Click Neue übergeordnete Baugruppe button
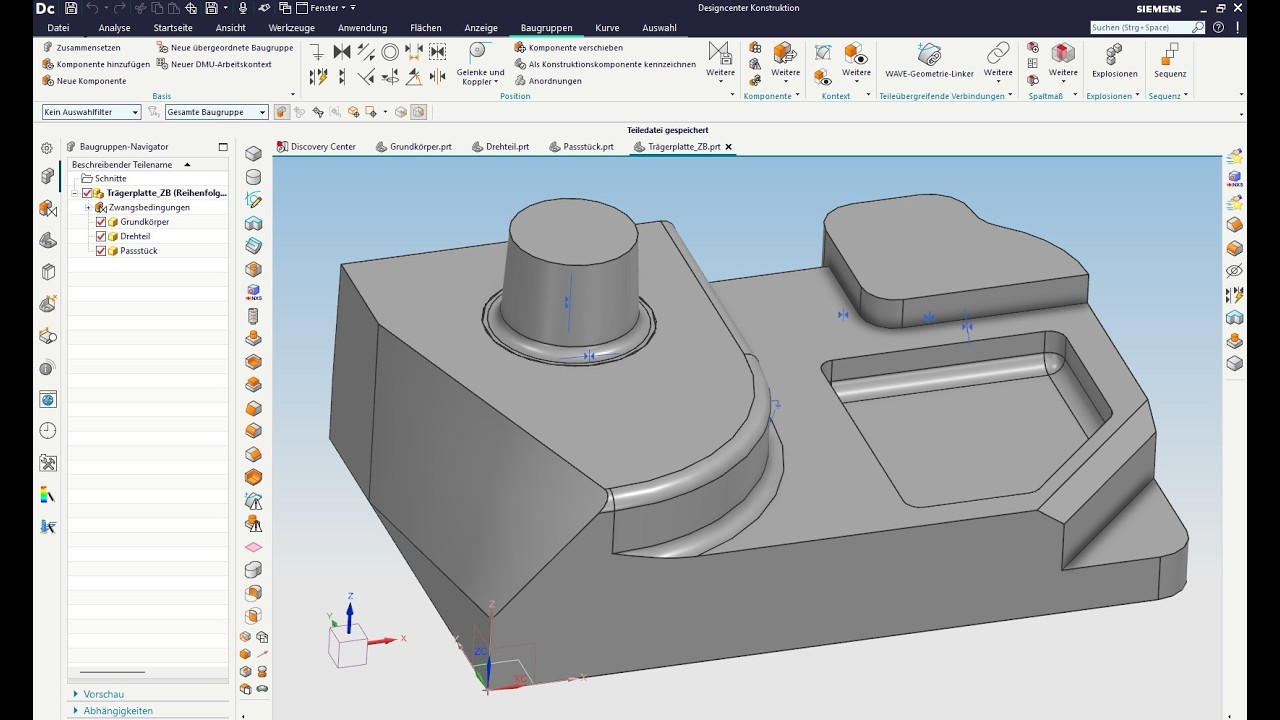Screen dimensions: 1280x720 pos(225,48)
